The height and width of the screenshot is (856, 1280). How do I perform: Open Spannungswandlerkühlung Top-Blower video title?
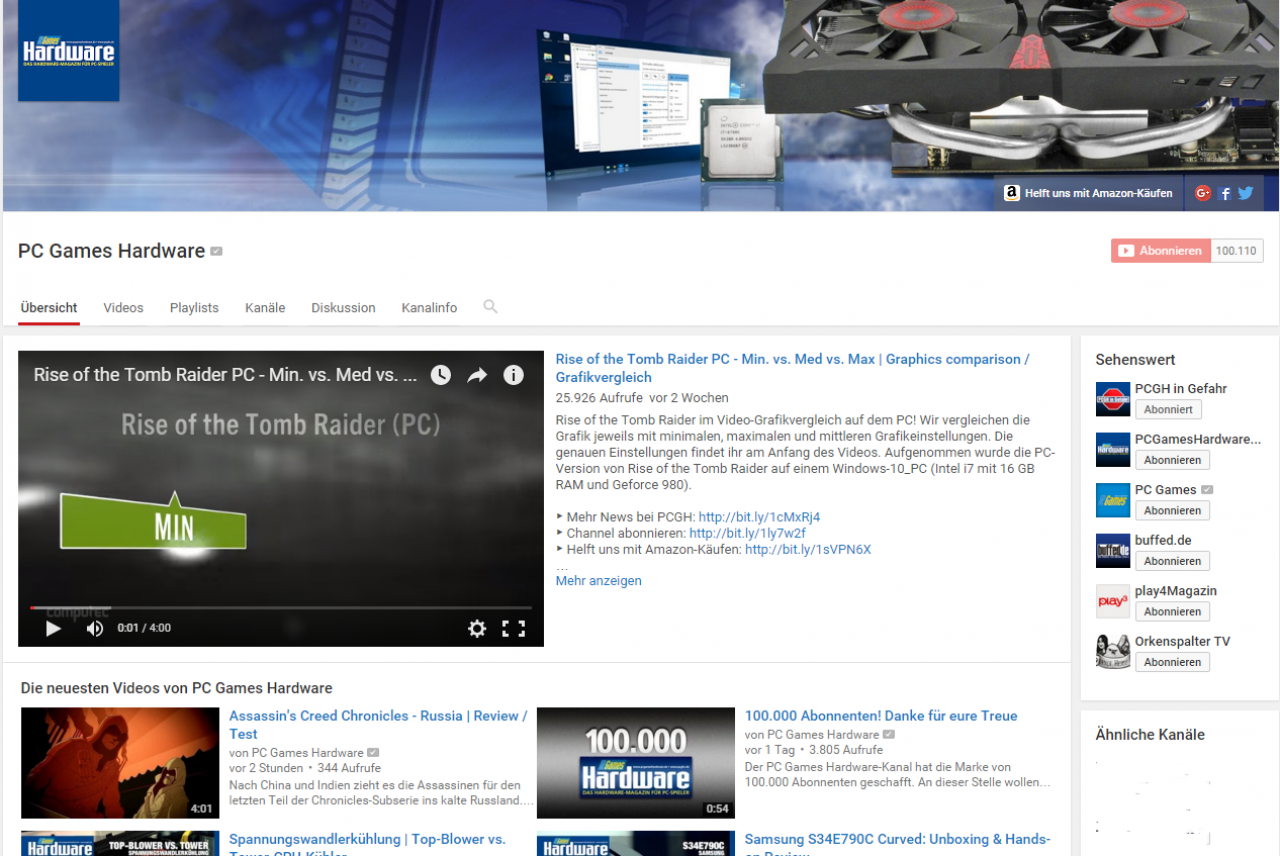367,844
